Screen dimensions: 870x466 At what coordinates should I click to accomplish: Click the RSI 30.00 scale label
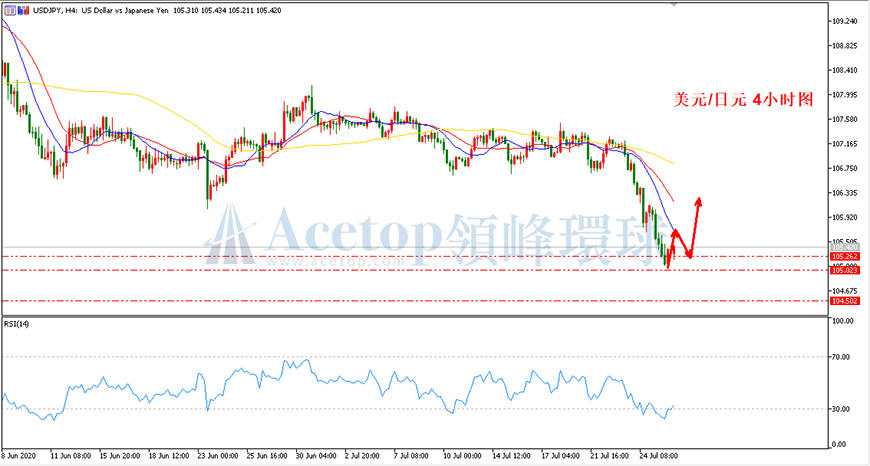pyautogui.click(x=840, y=409)
